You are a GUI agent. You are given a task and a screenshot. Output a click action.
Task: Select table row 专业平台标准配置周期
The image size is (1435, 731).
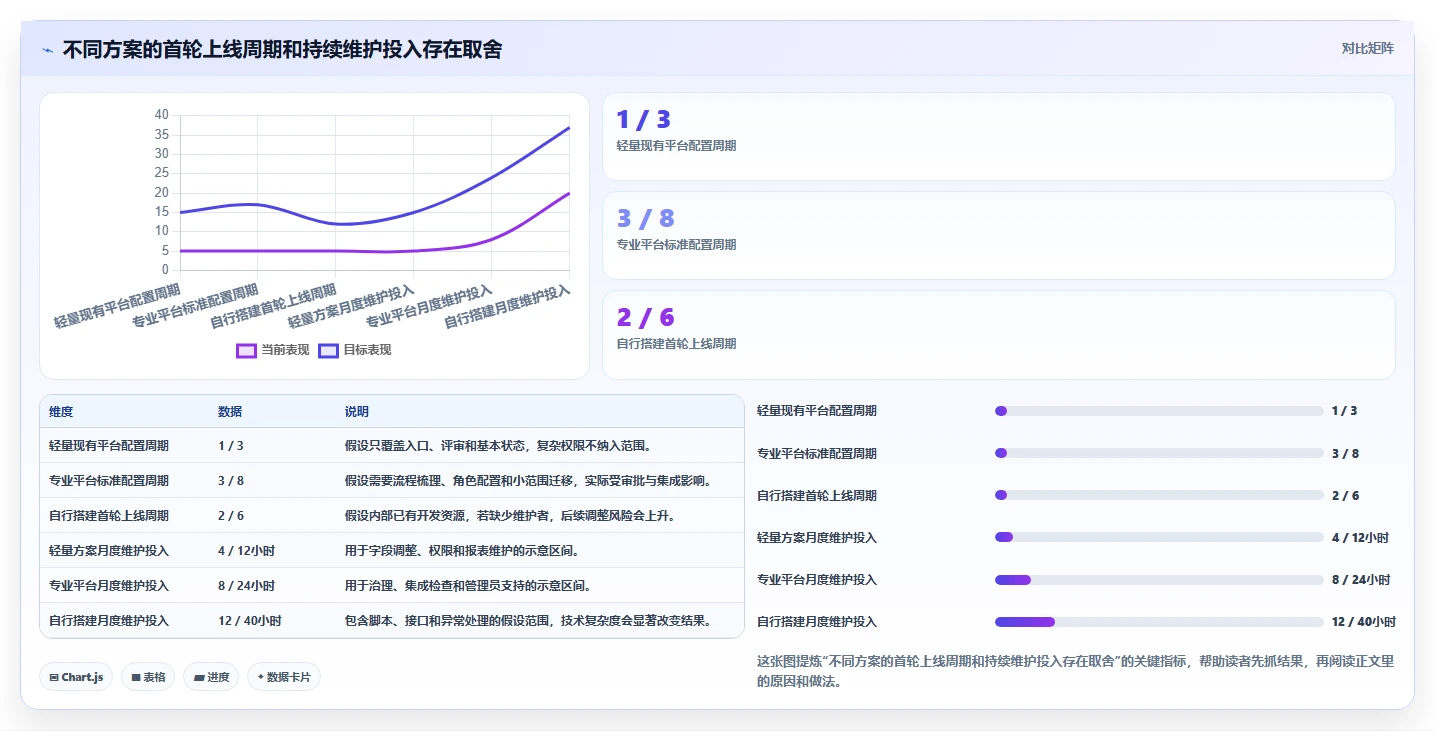coord(392,481)
